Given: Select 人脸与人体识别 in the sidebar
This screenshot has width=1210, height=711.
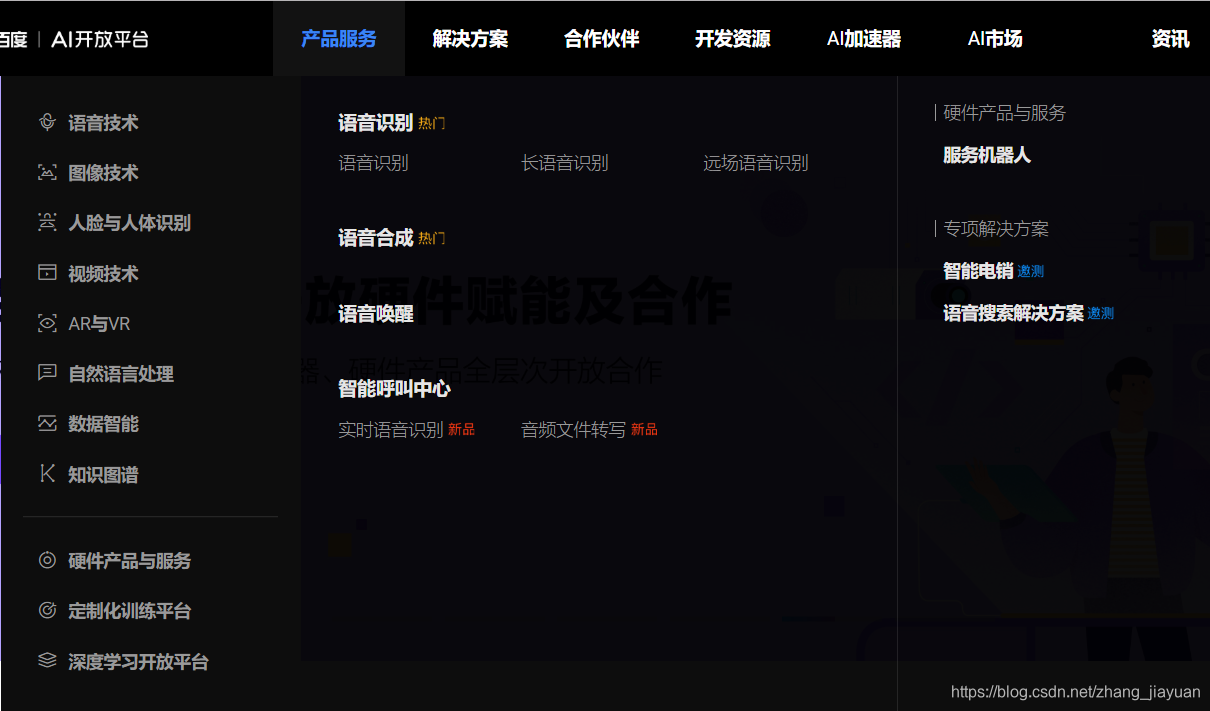Looking at the screenshot, I should (x=129, y=223).
